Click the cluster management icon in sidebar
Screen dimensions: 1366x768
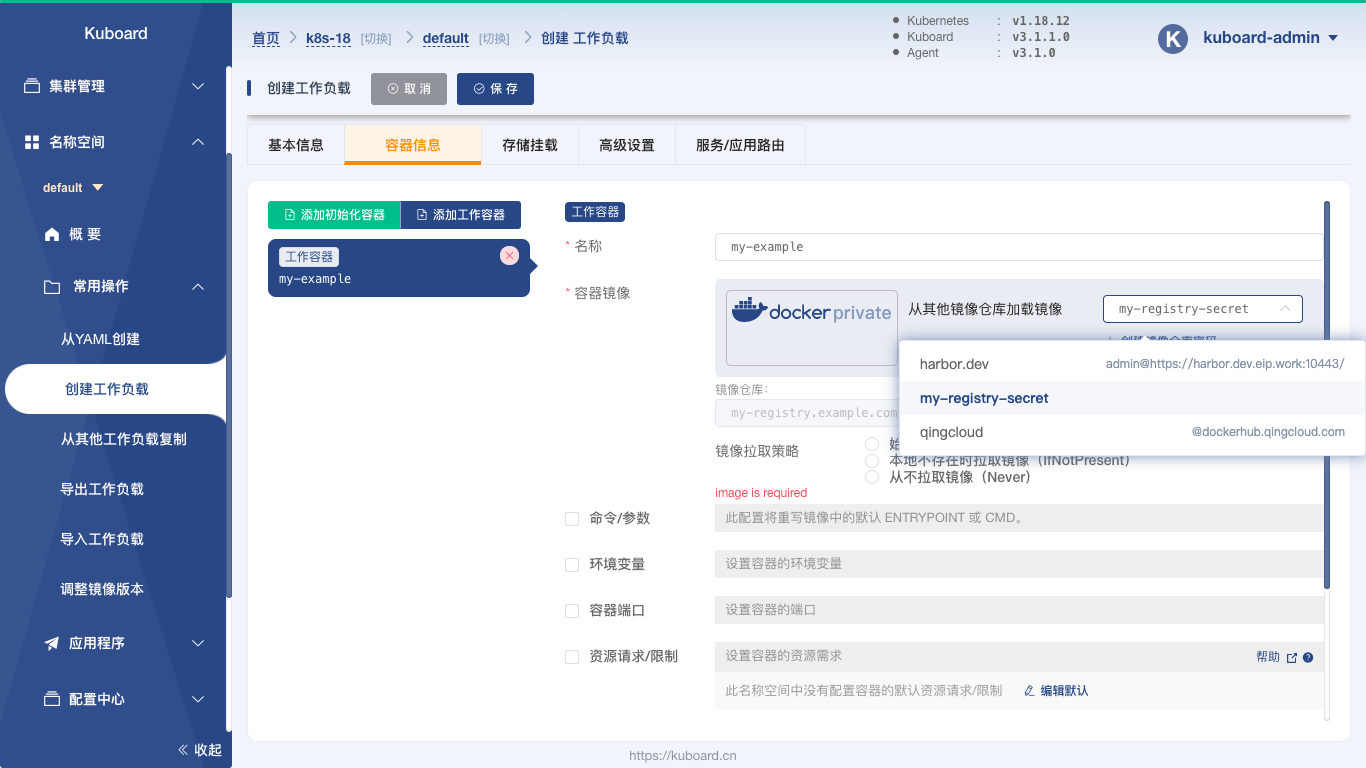pos(32,86)
